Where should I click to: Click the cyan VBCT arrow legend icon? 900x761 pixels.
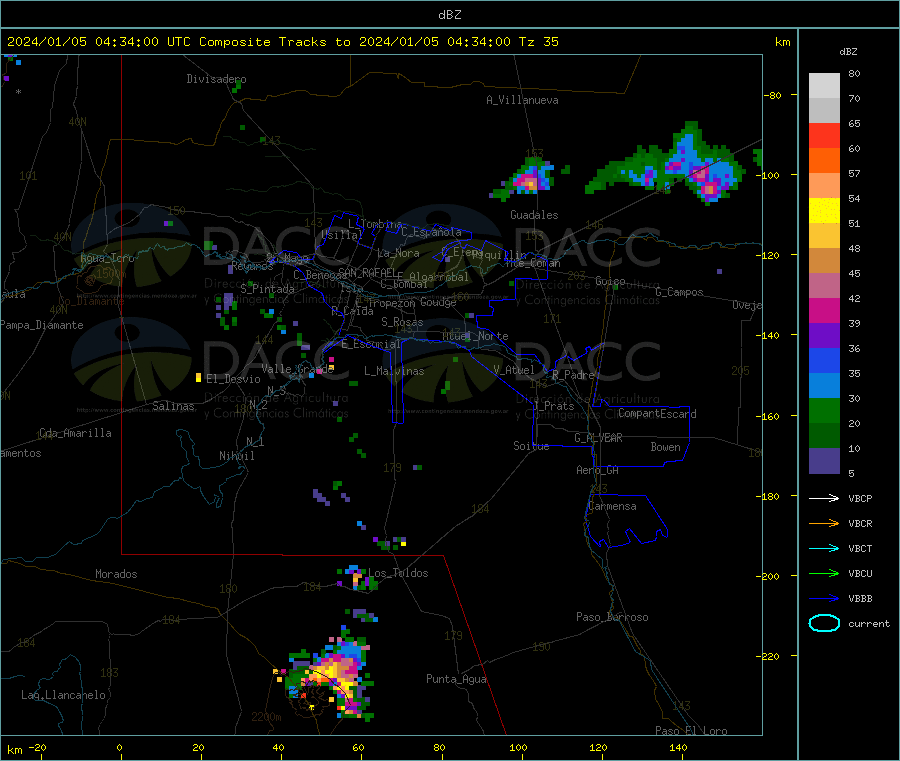point(824,548)
